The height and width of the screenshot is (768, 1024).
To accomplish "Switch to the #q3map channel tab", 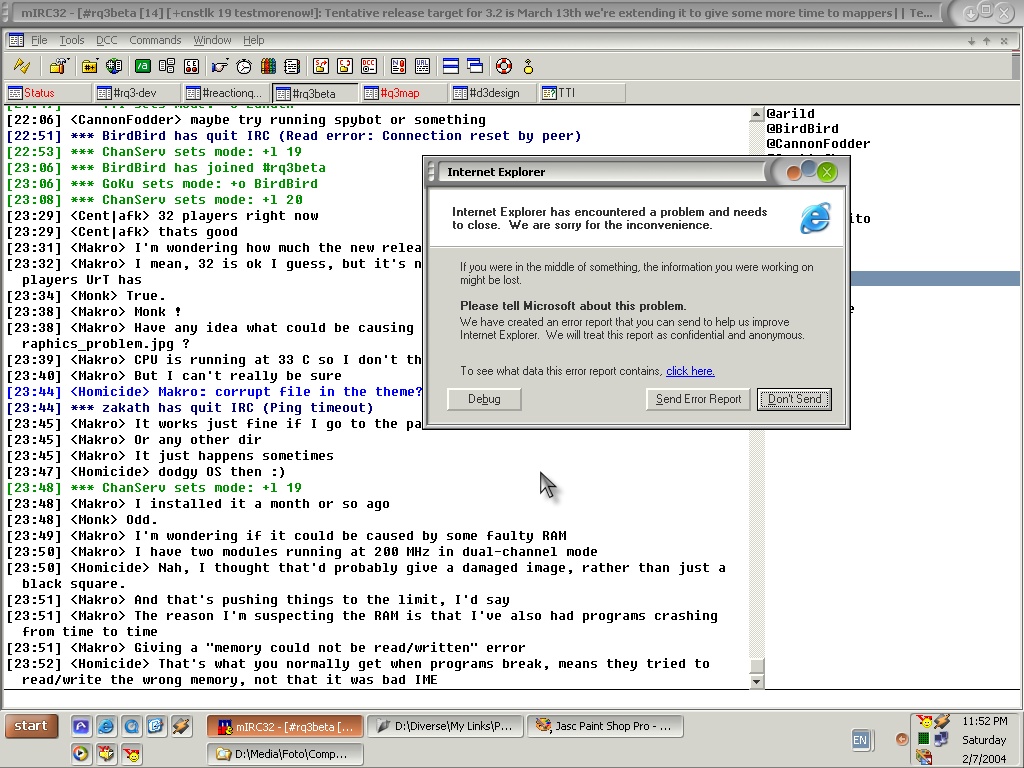I will point(400,93).
